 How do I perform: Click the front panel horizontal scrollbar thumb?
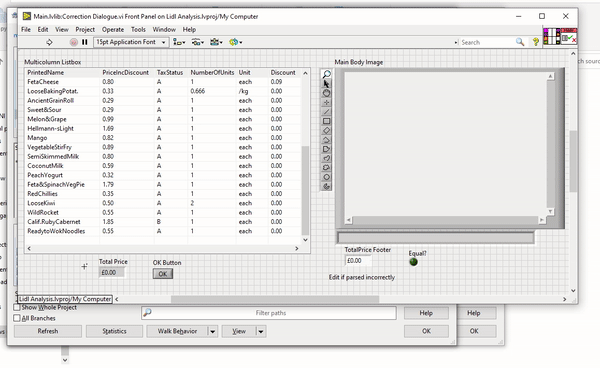[x=275, y=299]
